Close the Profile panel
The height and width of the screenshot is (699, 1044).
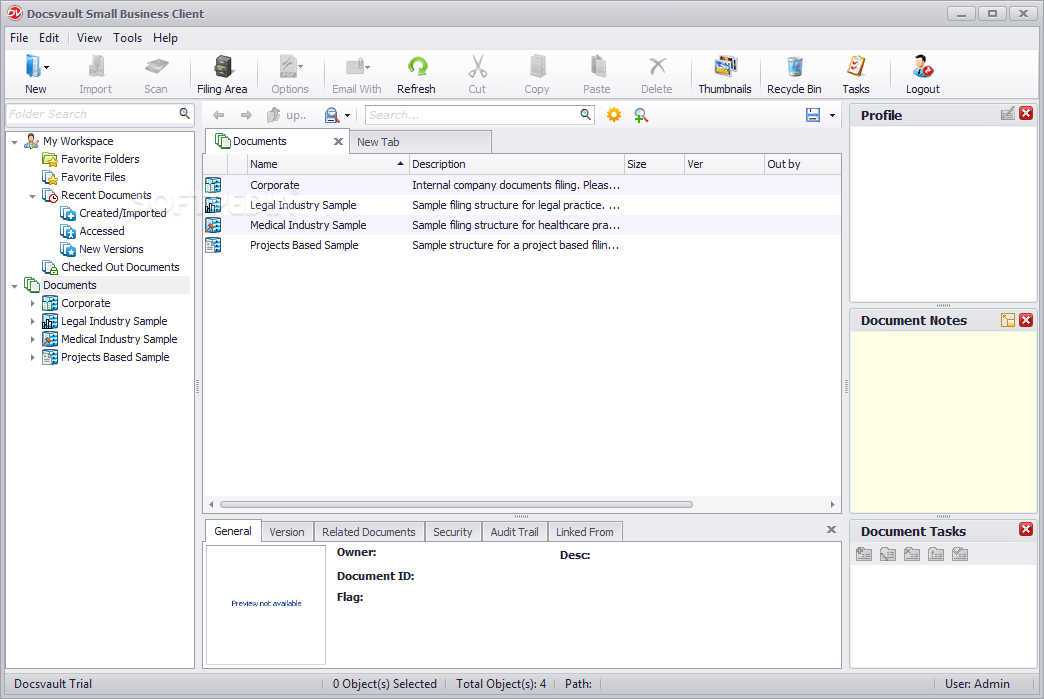click(1026, 113)
